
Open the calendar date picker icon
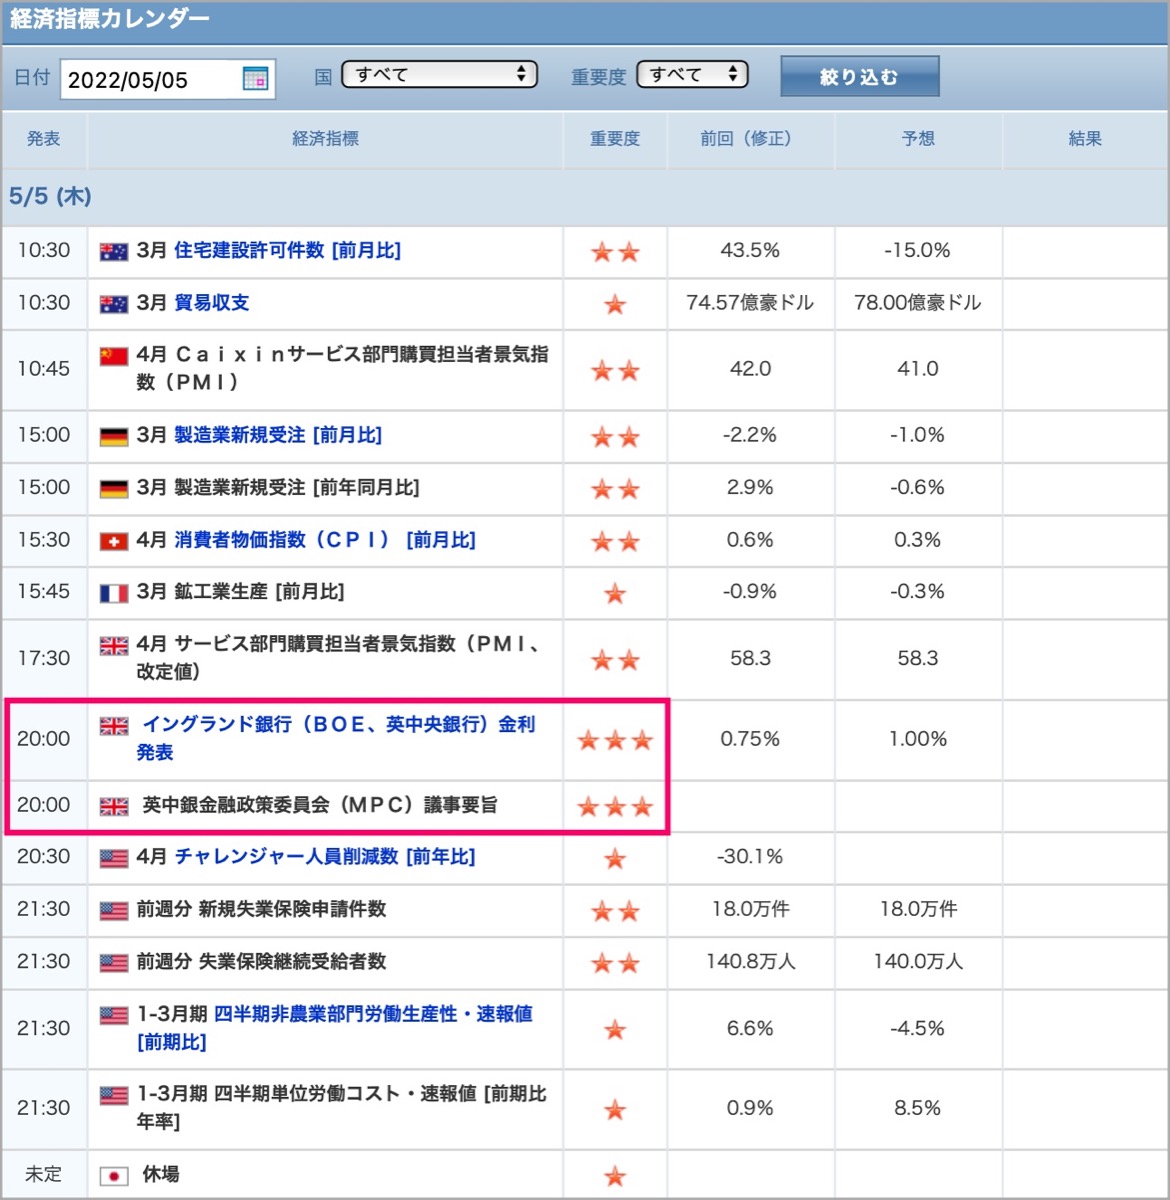coord(256,79)
